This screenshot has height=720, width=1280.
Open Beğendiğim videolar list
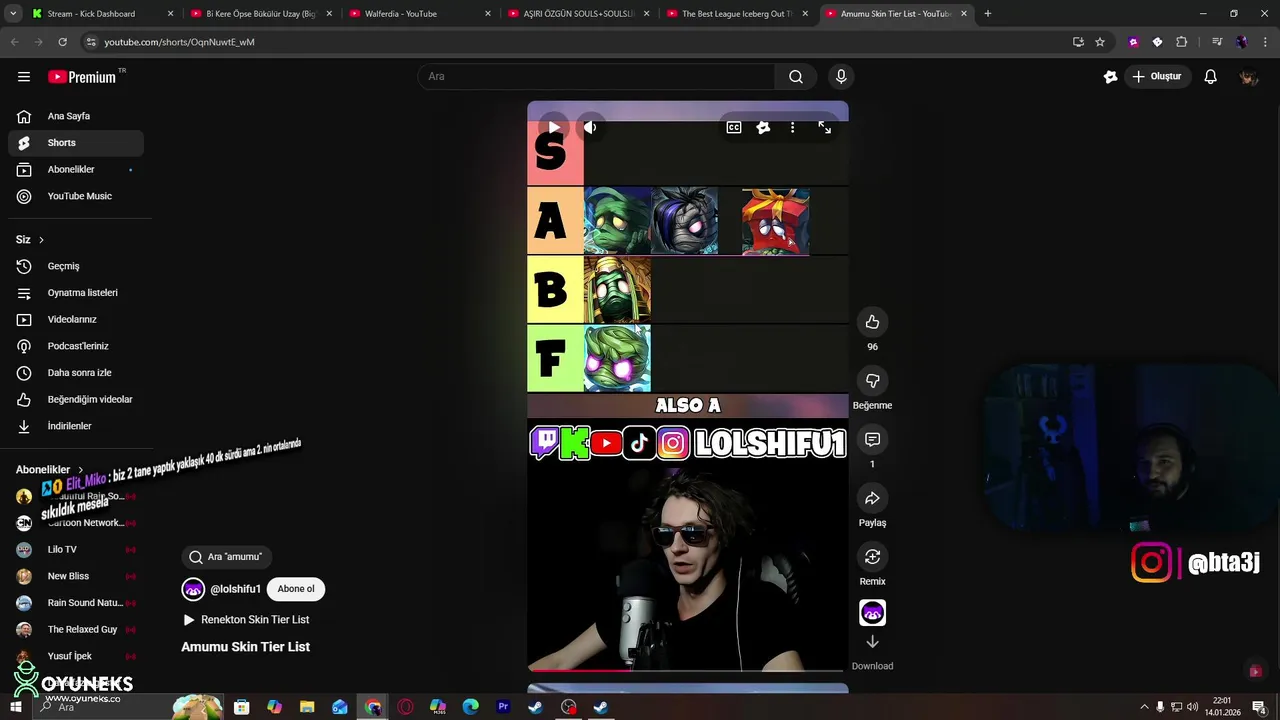[76, 399]
